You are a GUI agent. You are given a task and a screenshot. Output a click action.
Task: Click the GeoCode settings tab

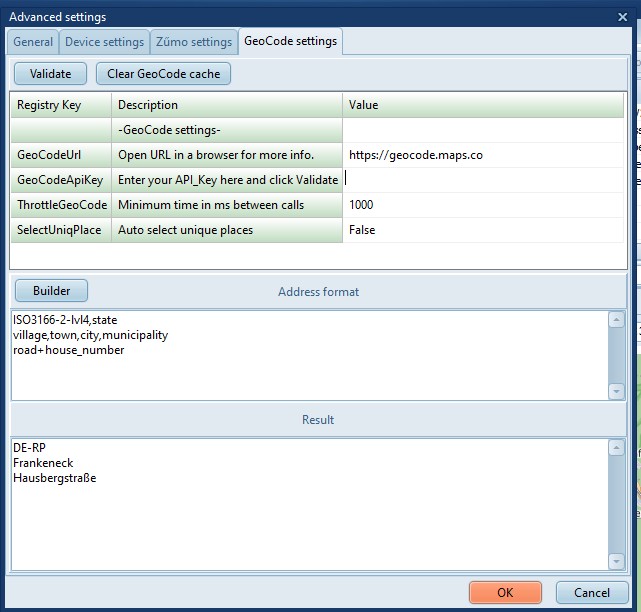pyautogui.click(x=290, y=42)
